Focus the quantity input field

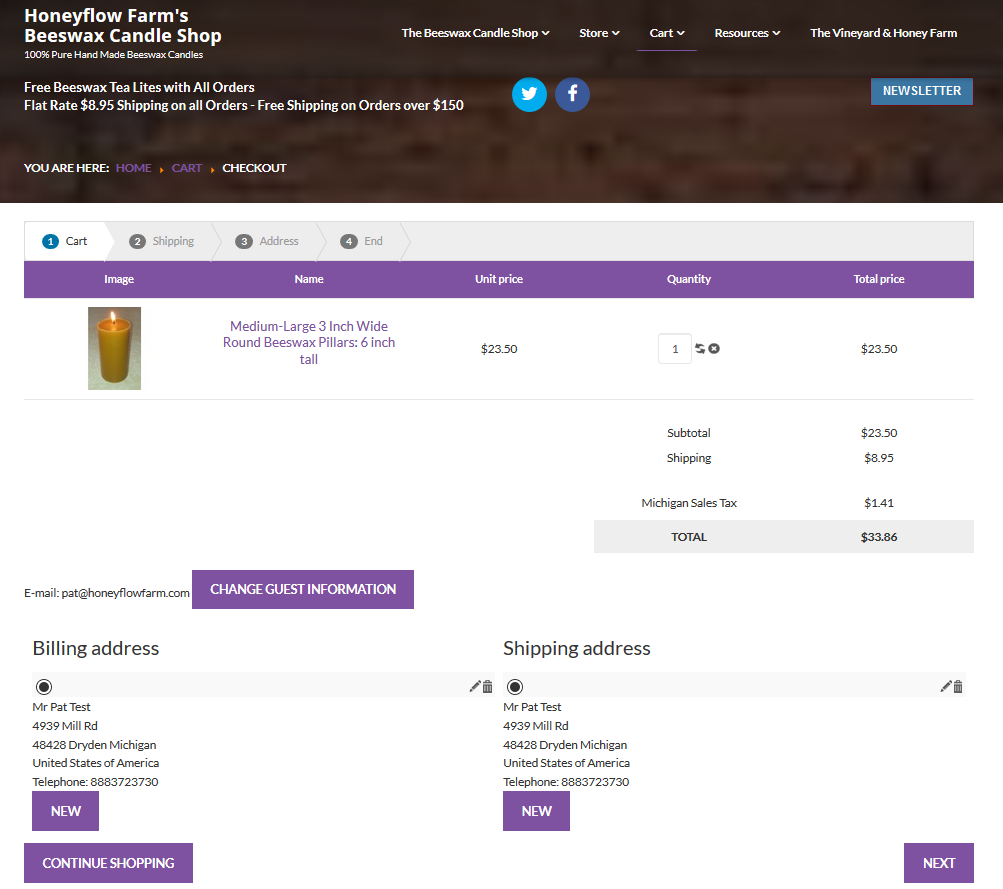click(x=675, y=349)
